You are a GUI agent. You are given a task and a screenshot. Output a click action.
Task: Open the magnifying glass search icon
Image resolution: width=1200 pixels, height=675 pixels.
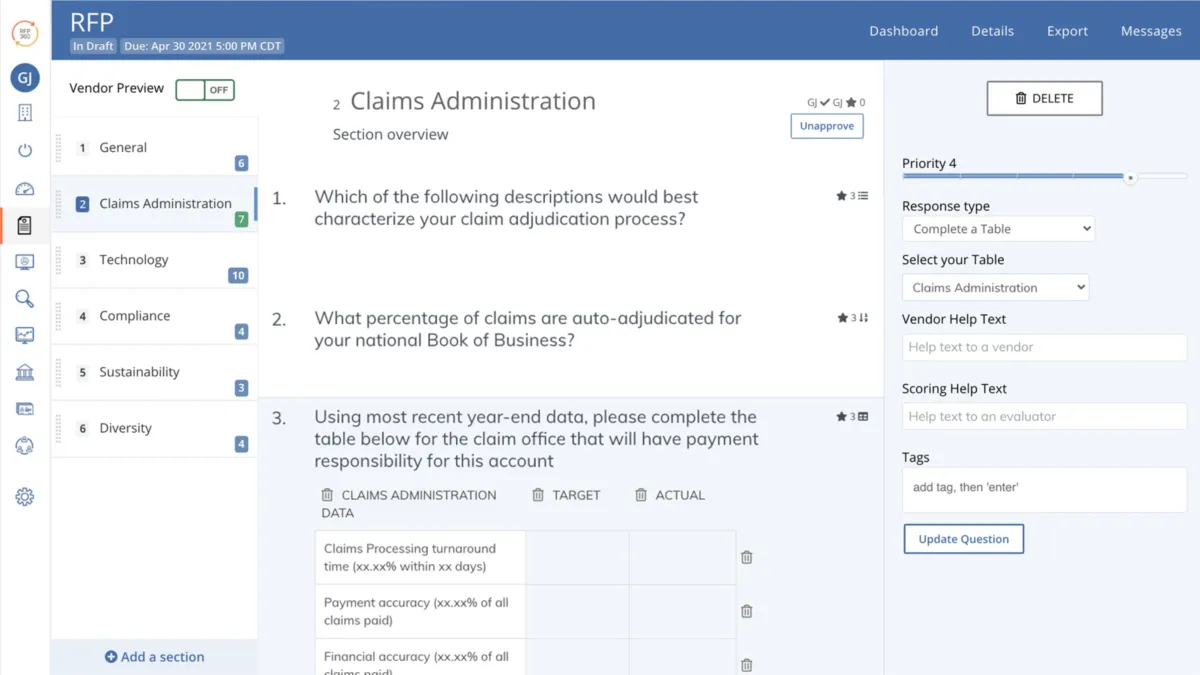point(25,299)
